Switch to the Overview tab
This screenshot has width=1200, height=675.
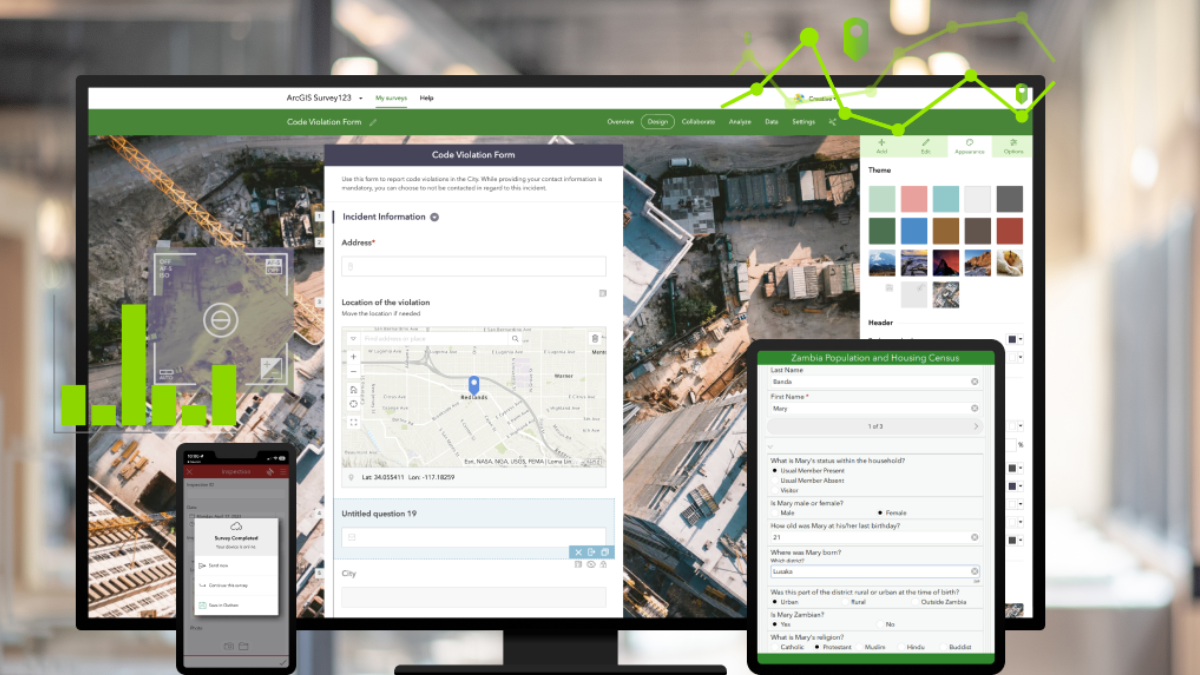pyautogui.click(x=620, y=122)
